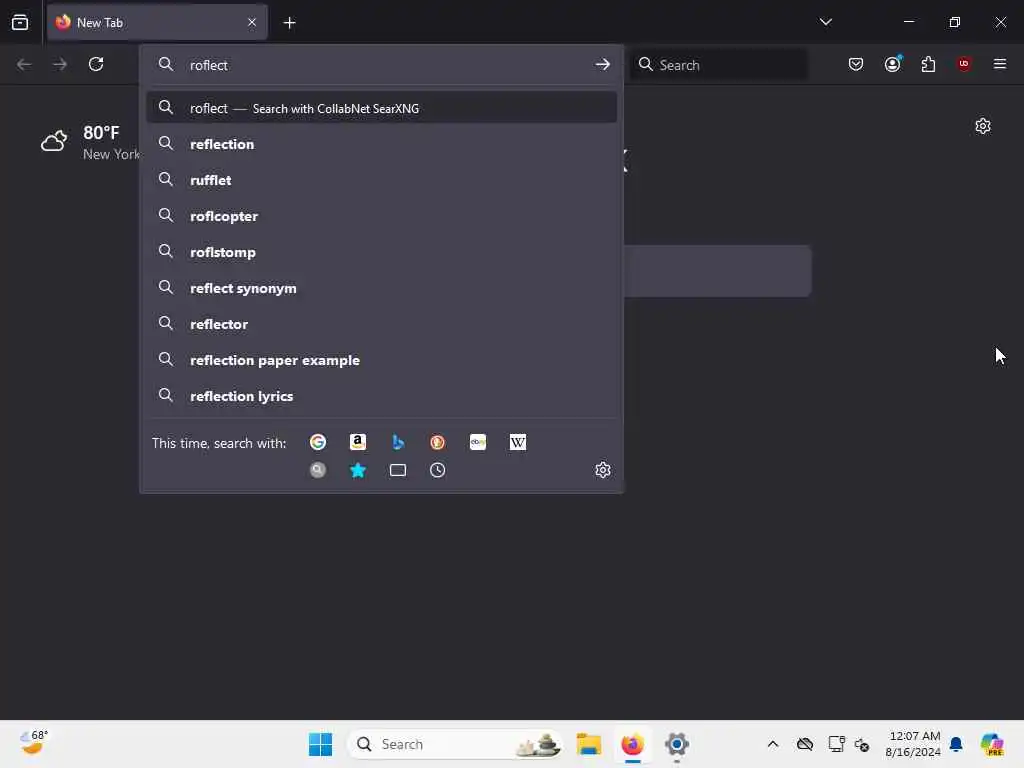
Task: Open clock showing 12:07 AM
Action: click(x=913, y=744)
